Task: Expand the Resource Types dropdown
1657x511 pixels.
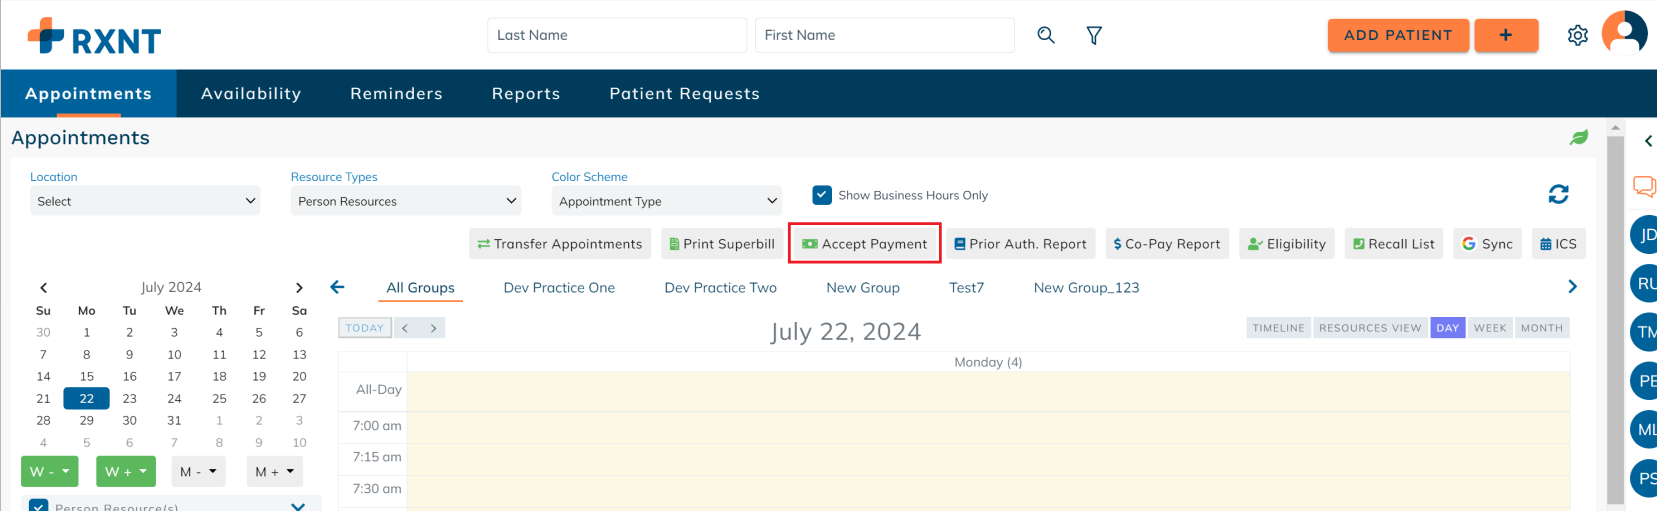Action: click(406, 201)
